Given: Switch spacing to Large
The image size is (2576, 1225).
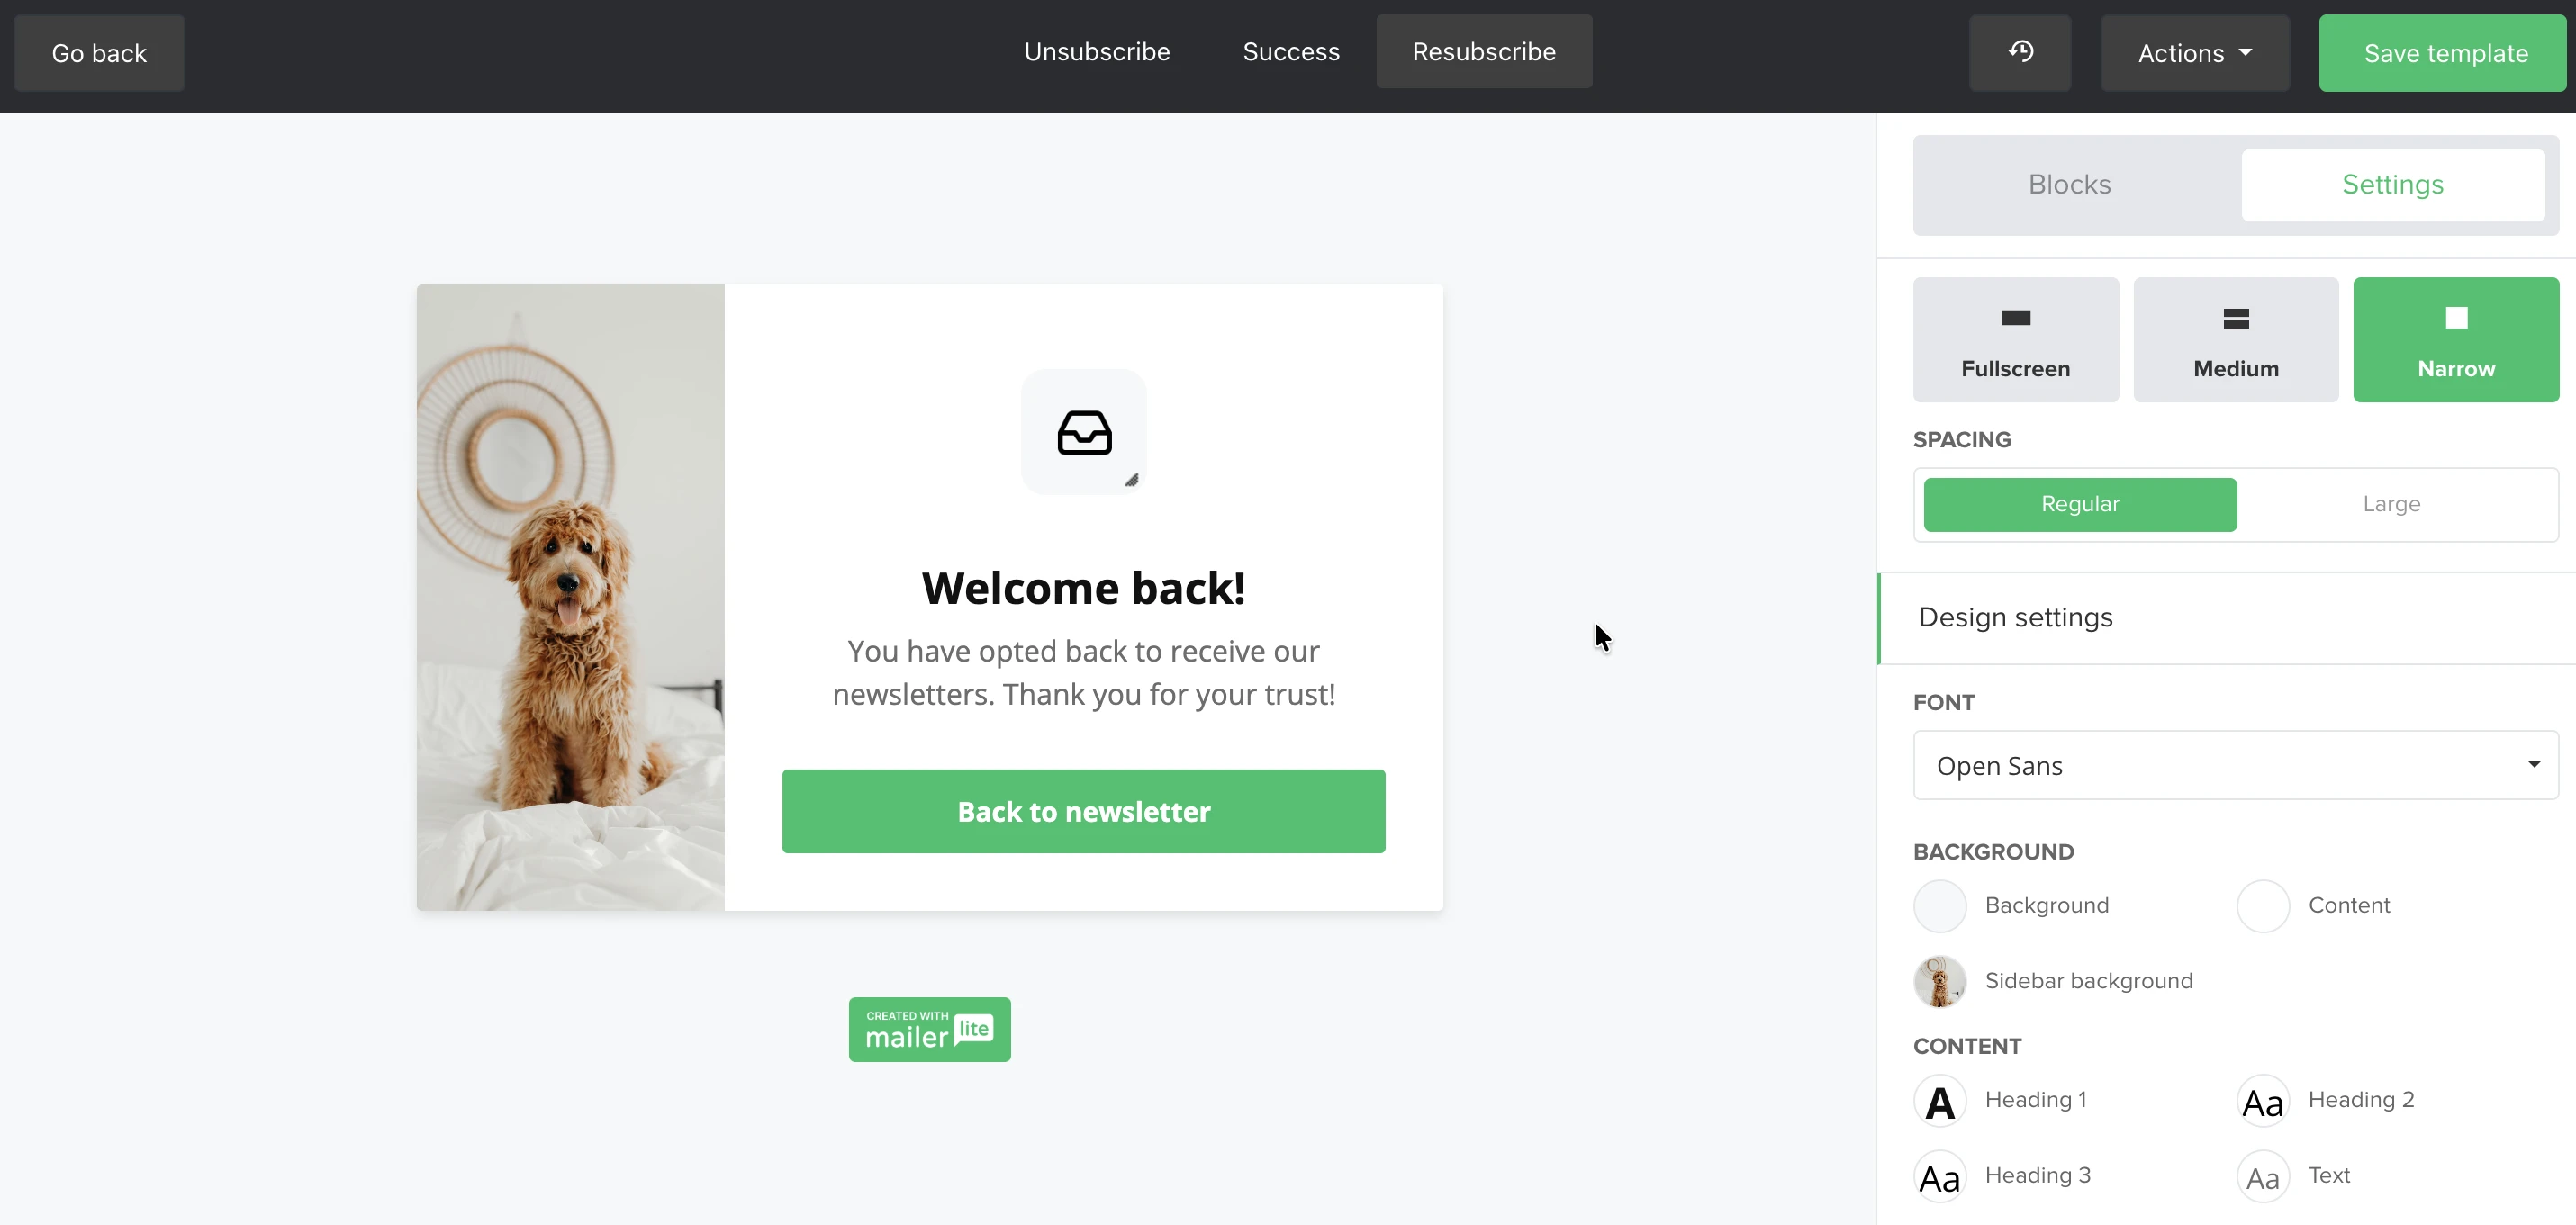Looking at the screenshot, I should tap(2391, 504).
